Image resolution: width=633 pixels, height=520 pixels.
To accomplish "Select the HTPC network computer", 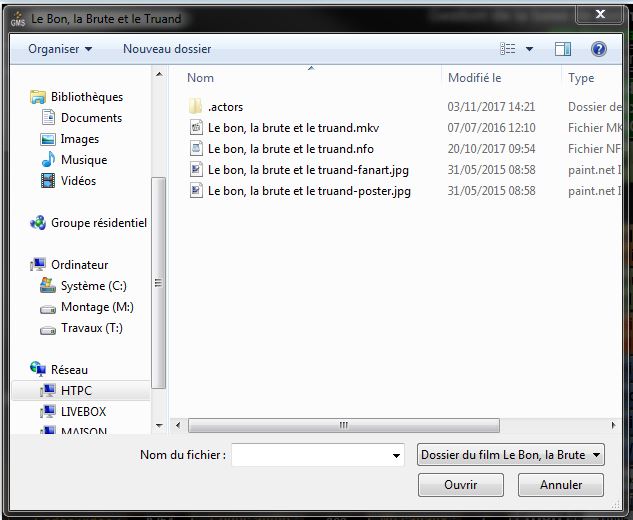I will (76, 391).
